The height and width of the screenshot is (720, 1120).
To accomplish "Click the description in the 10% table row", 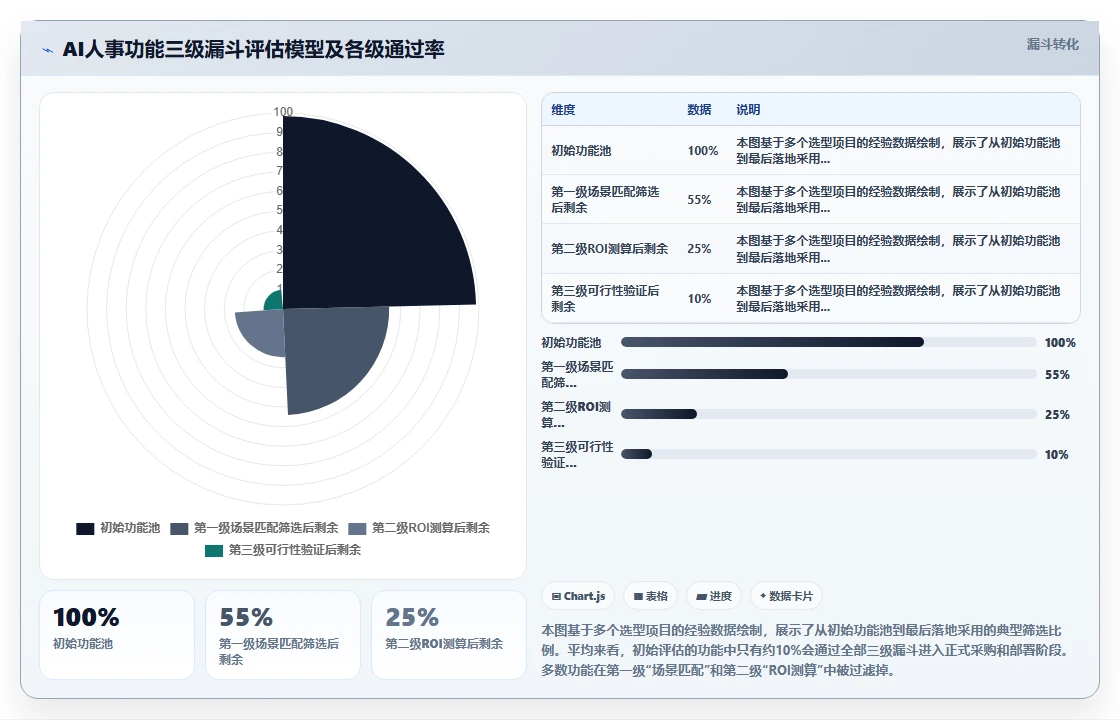I will pos(898,299).
